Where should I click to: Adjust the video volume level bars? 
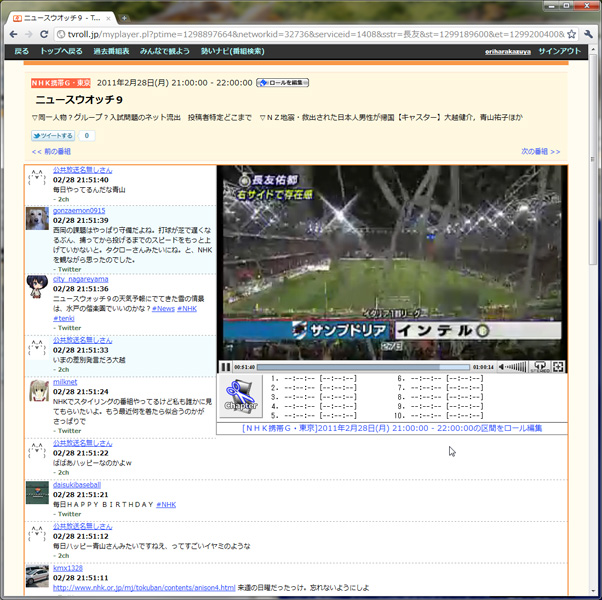517,367
